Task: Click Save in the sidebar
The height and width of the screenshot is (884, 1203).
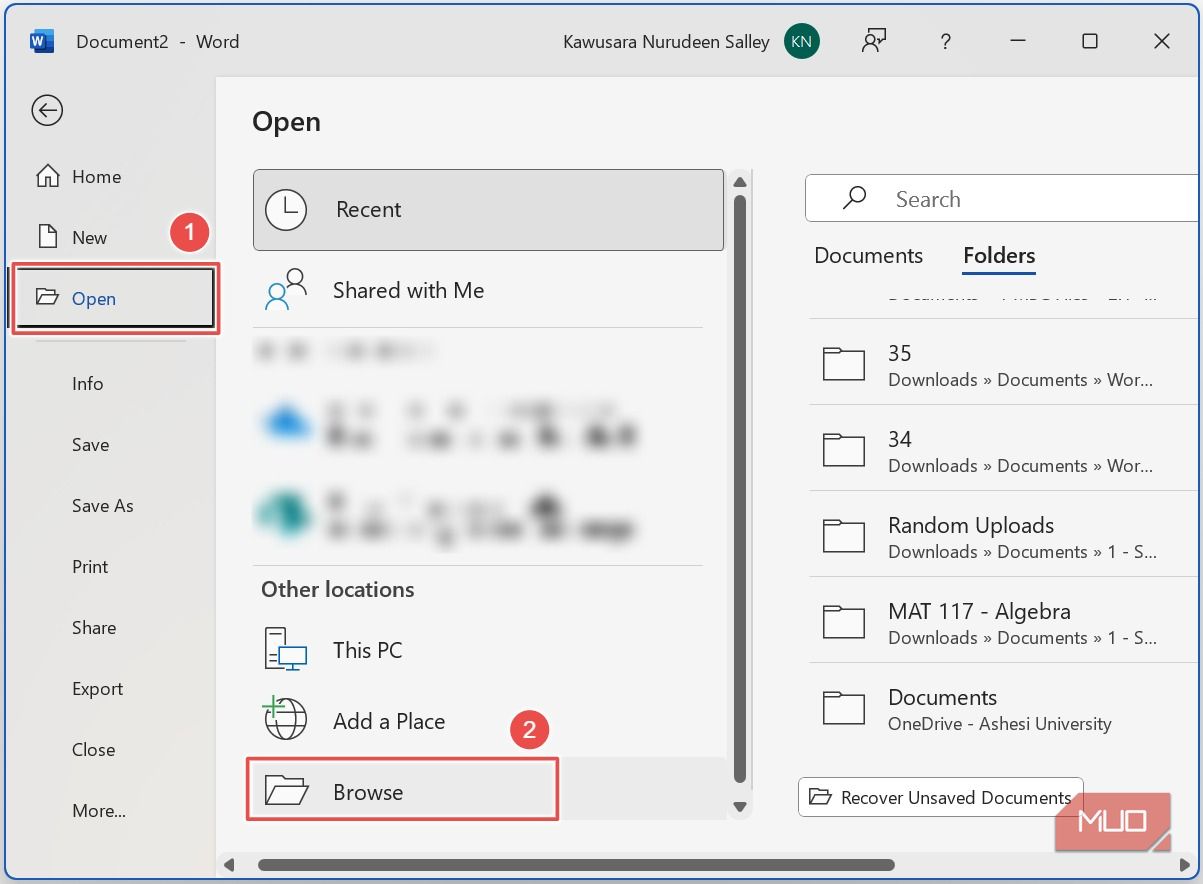Action: (x=91, y=445)
